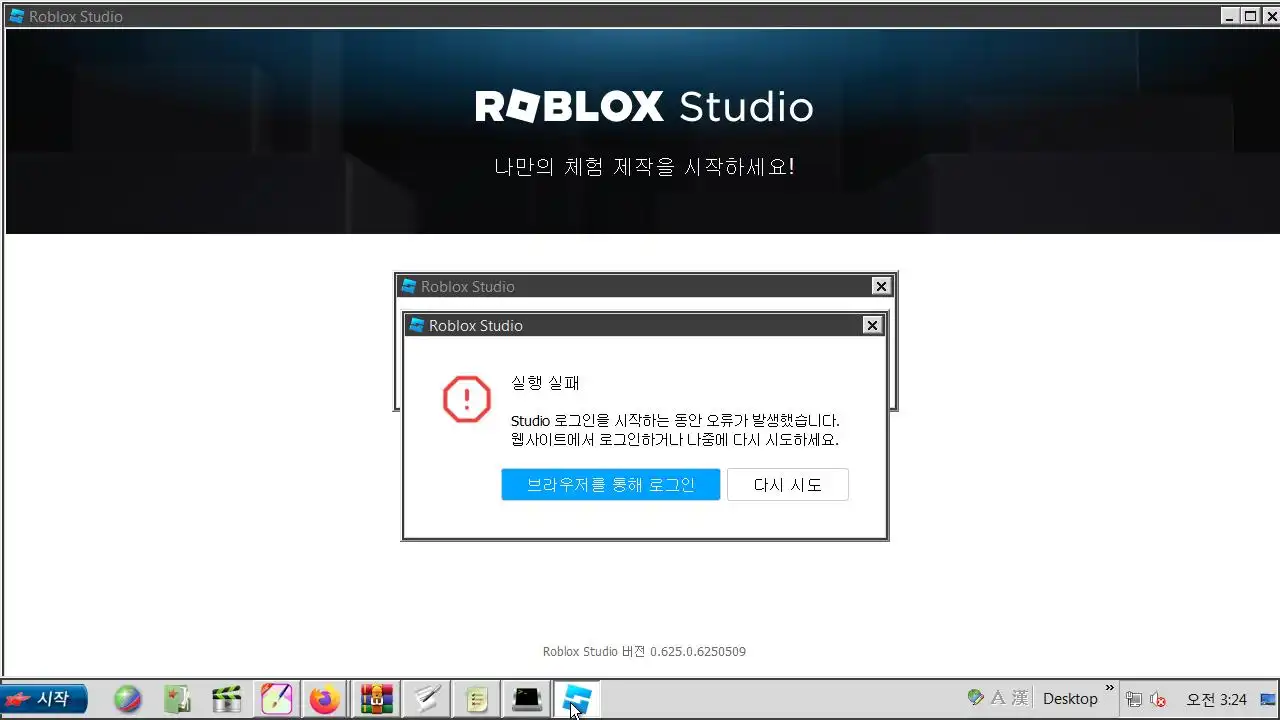This screenshot has height=720, width=1280.
Task: Close the 실행 실패 error dialog
Action: [x=872, y=326]
